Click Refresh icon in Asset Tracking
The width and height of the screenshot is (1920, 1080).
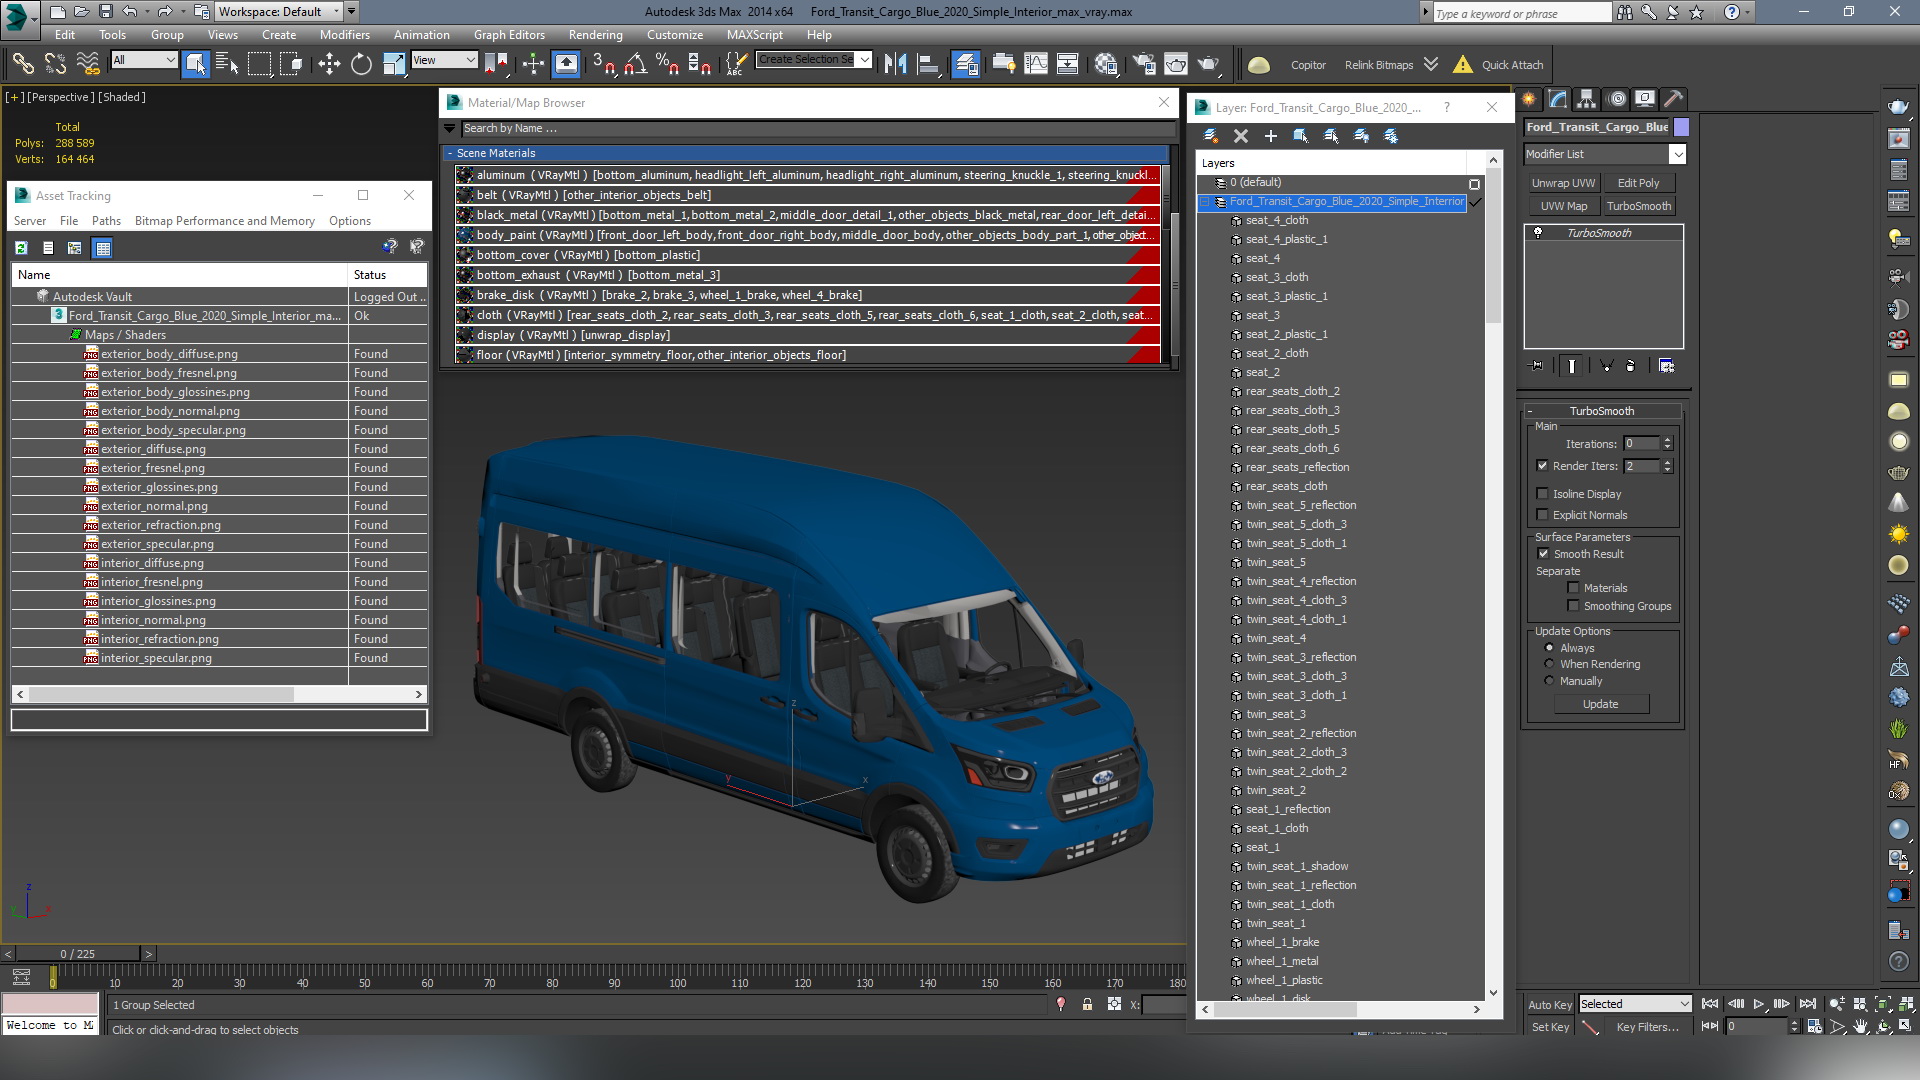(x=21, y=248)
